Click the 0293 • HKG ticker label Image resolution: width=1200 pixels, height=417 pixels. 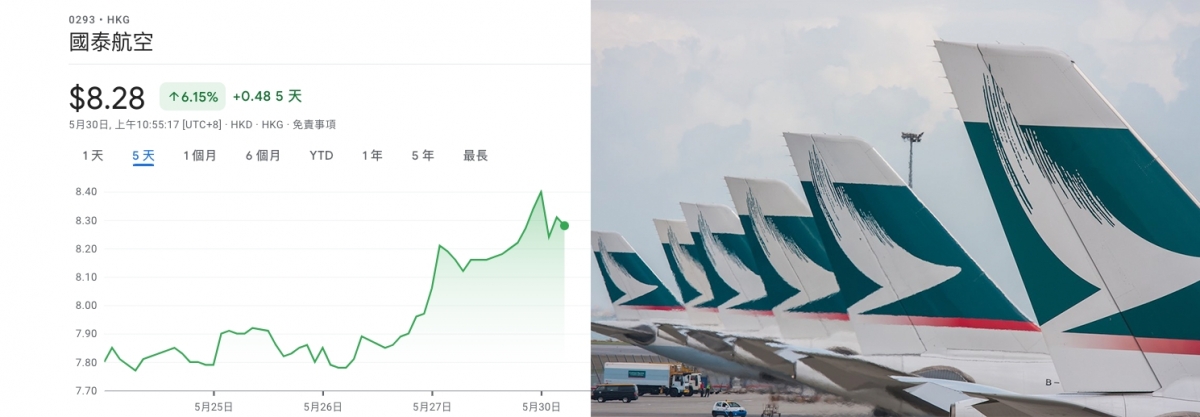pos(100,18)
